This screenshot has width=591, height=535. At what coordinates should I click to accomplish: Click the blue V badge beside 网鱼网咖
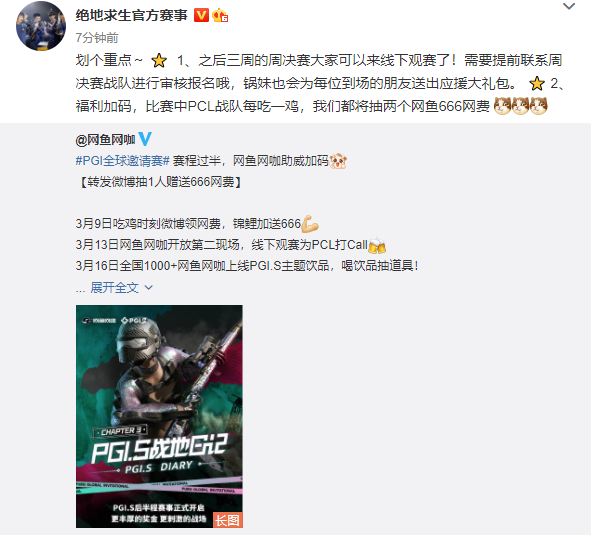point(145,139)
